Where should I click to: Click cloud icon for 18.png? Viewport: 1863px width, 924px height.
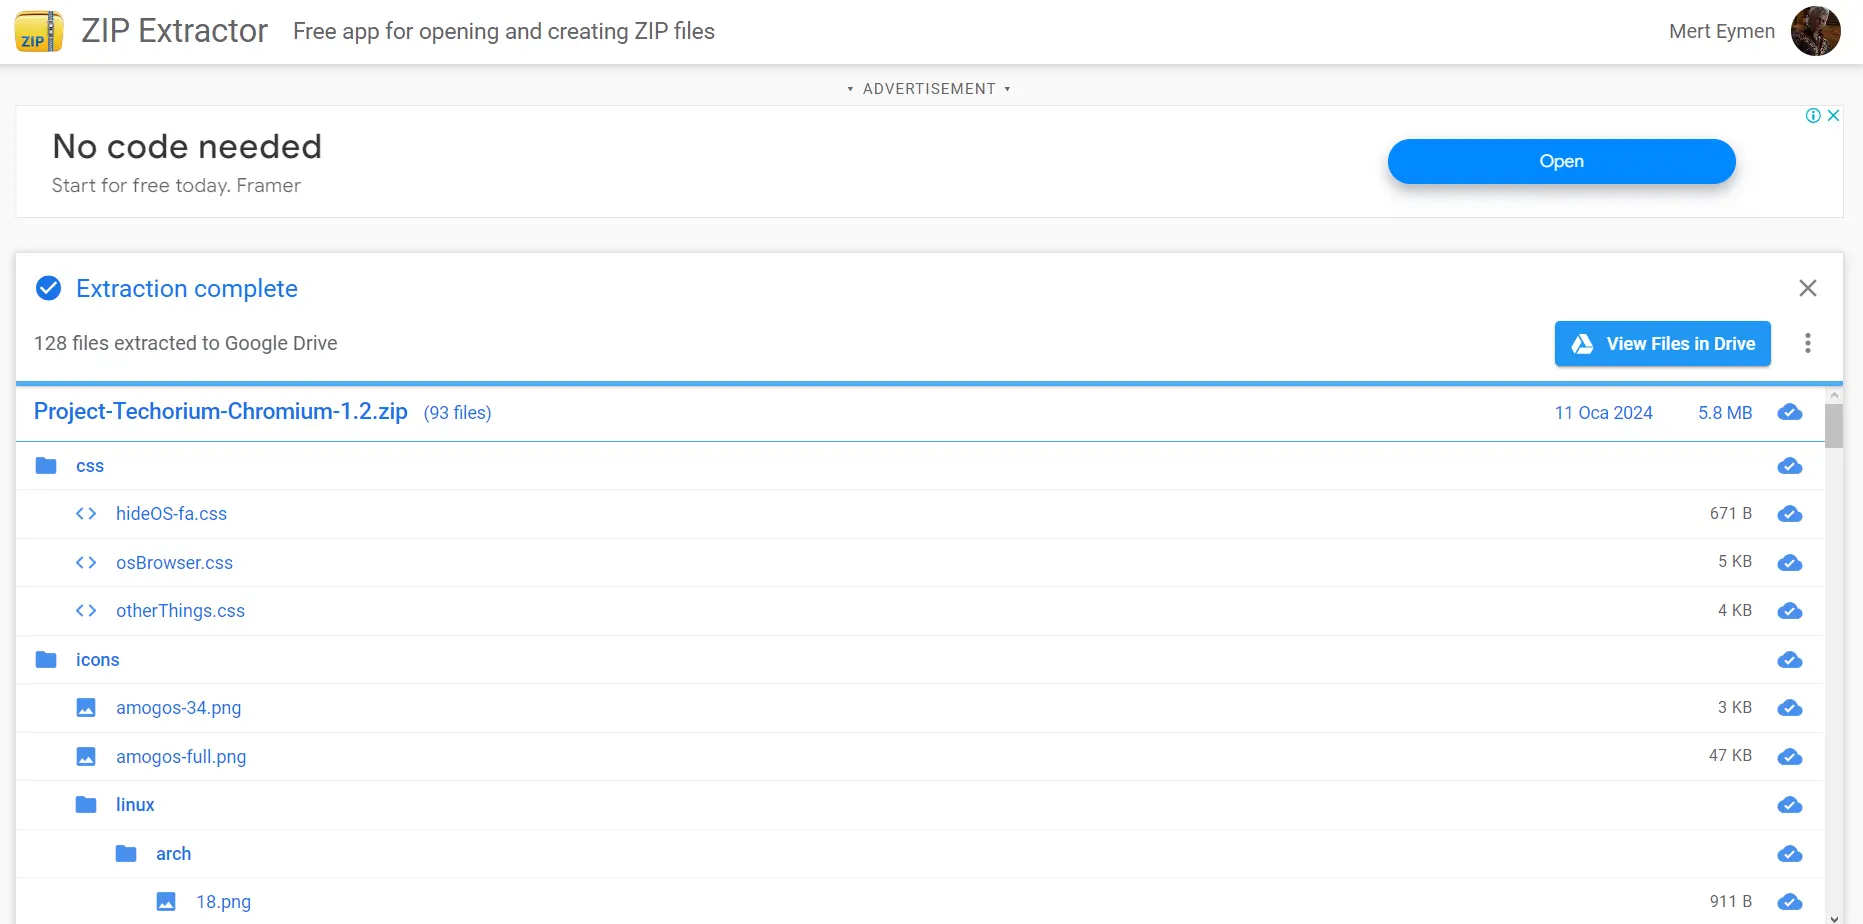coord(1789,902)
